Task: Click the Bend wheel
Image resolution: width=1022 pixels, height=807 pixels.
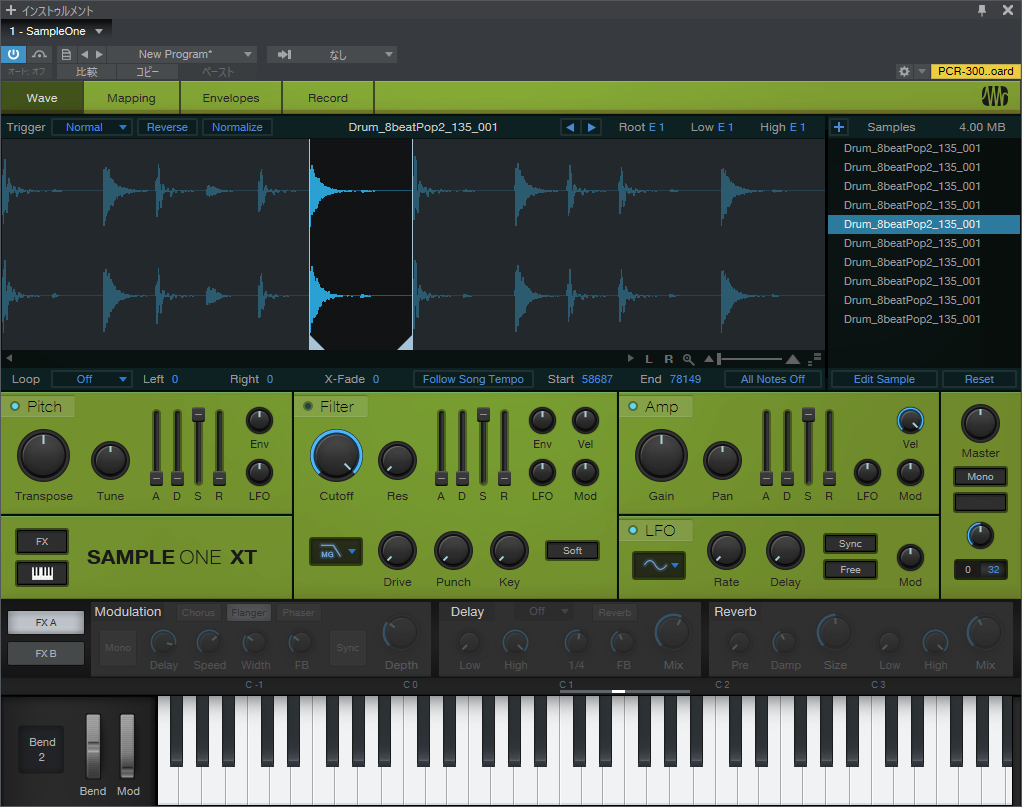Action: (93, 746)
